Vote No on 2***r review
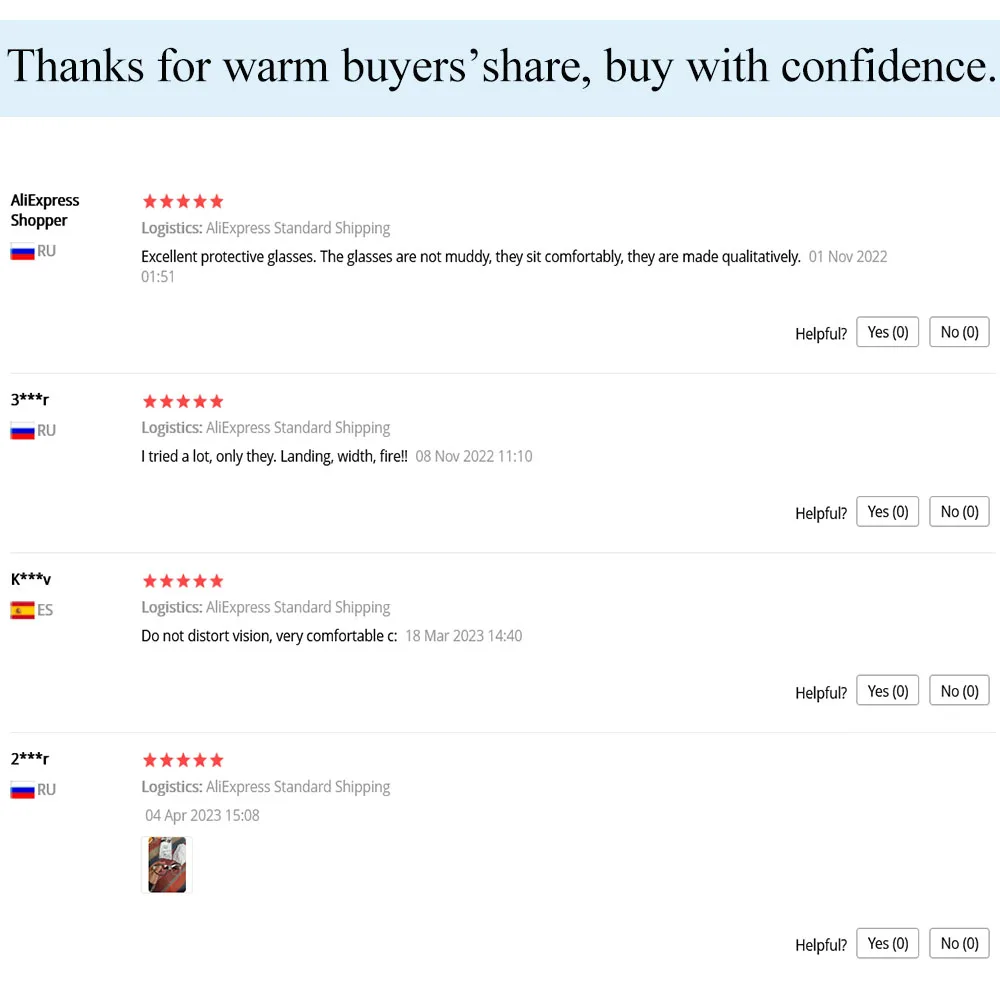 959,943
